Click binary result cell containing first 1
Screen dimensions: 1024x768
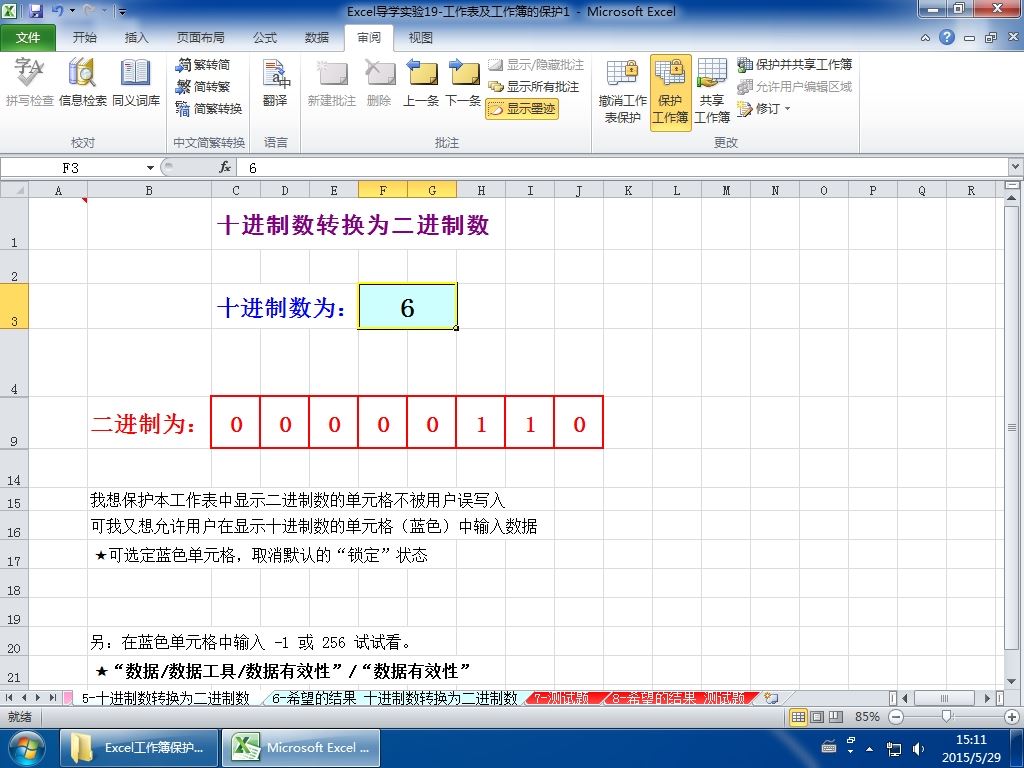(481, 423)
